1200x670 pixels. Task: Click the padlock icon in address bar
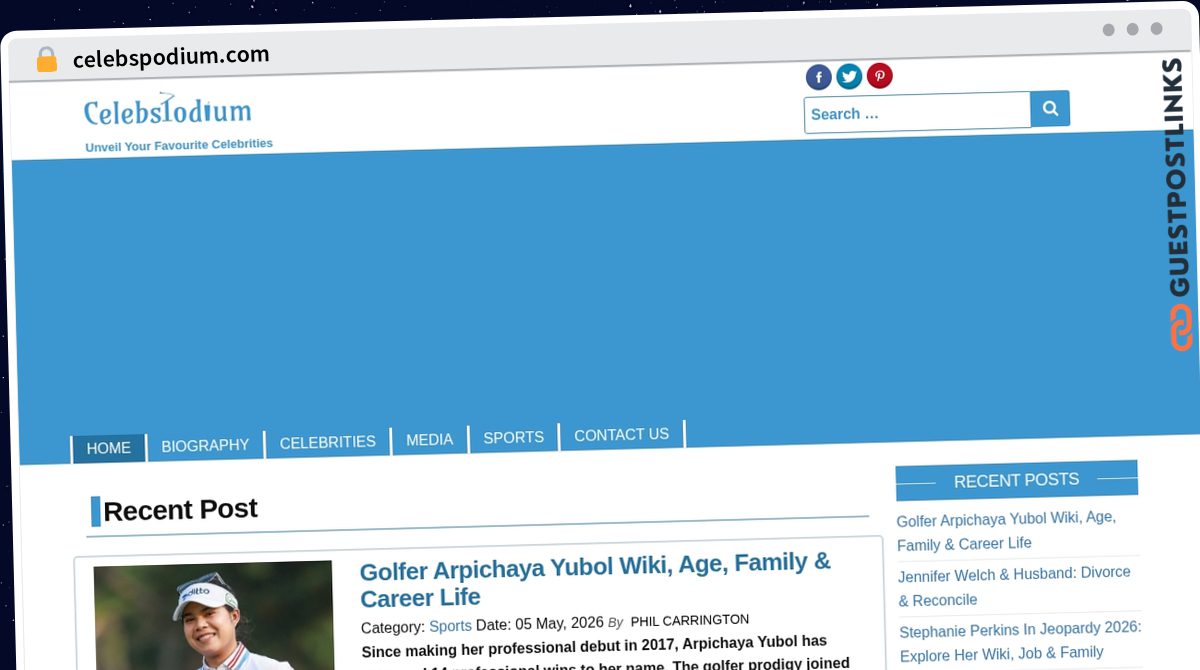pyautogui.click(x=46, y=60)
